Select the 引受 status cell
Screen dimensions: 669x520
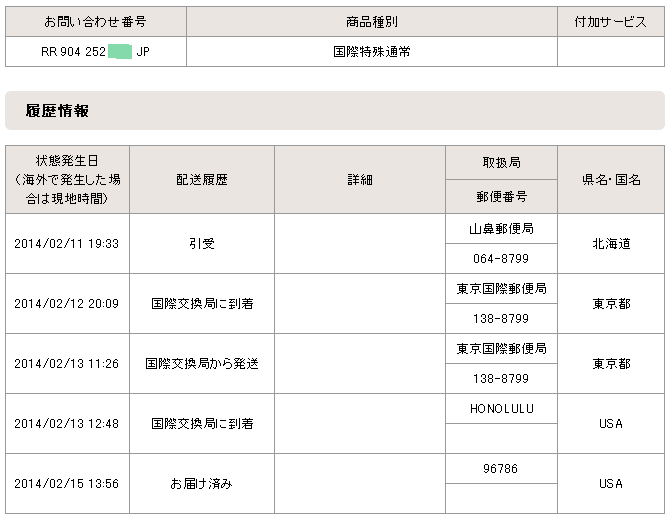[x=202, y=244]
